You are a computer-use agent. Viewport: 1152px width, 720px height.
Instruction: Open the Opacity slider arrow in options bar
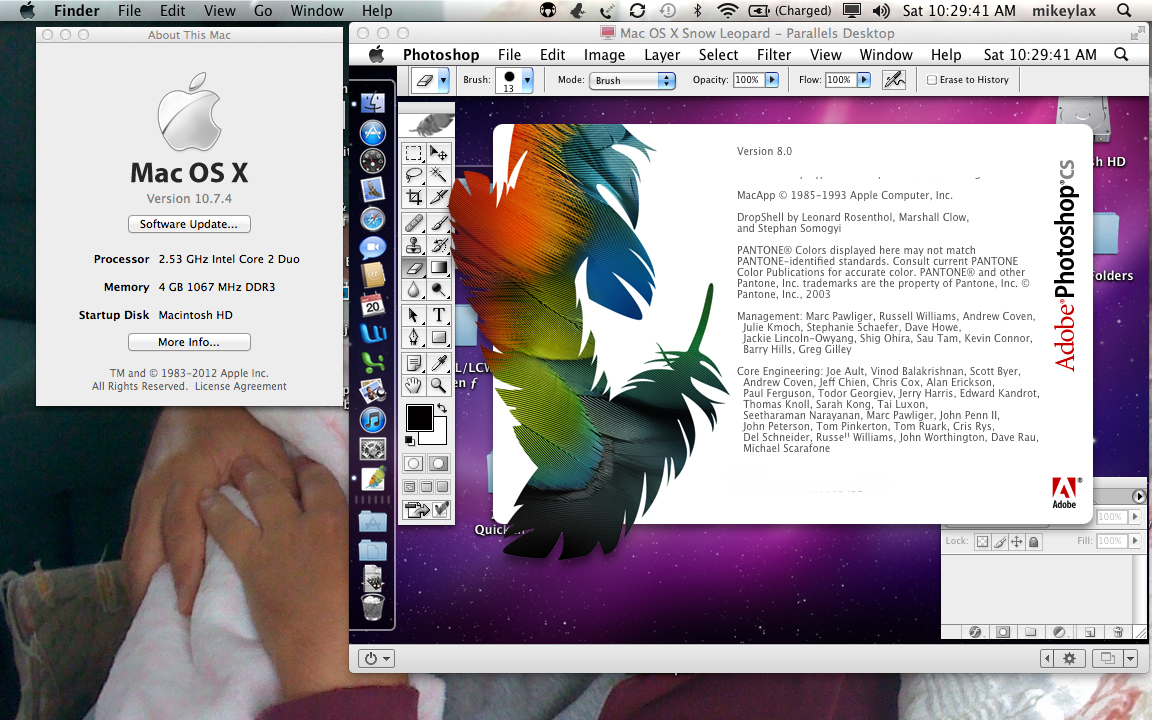tap(771, 79)
